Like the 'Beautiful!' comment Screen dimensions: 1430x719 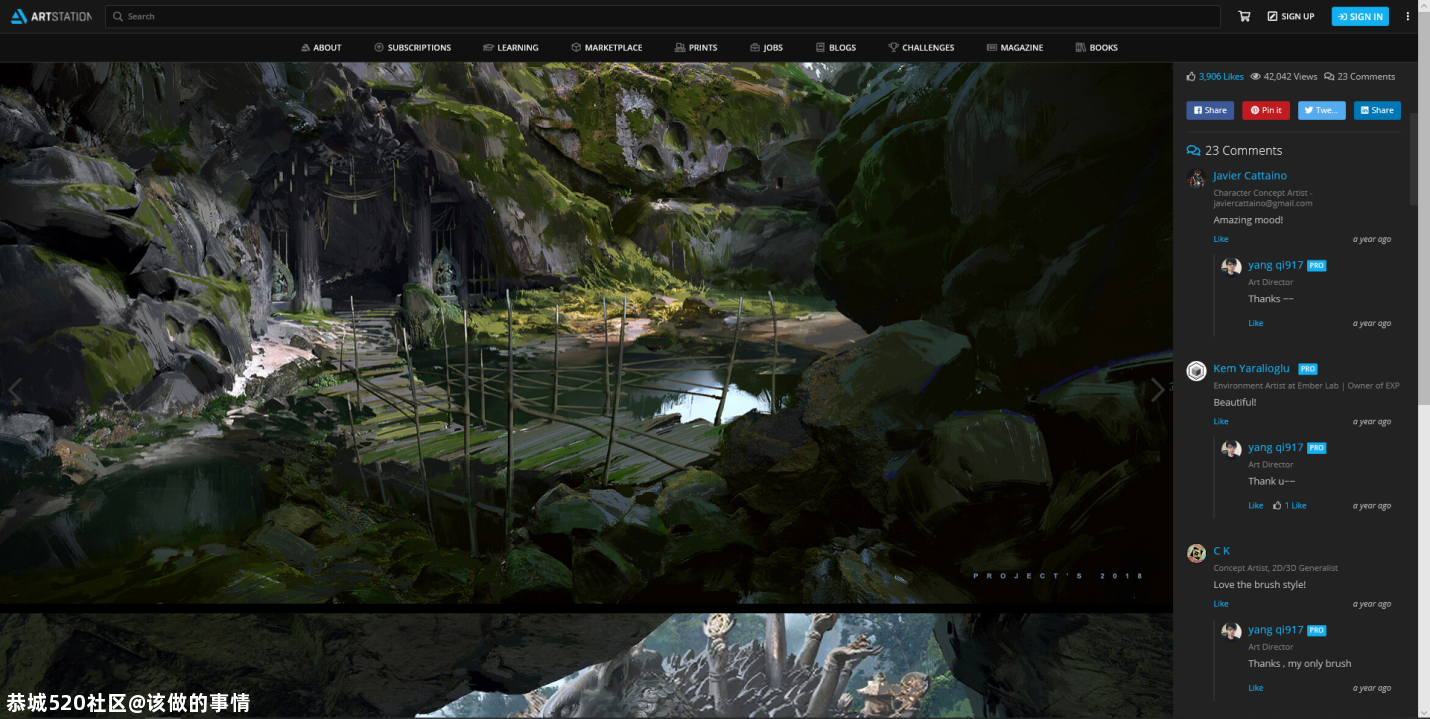[1221, 421]
